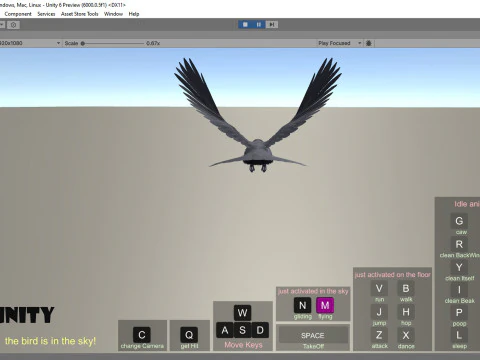Click the N gliding key

[x=302, y=305]
